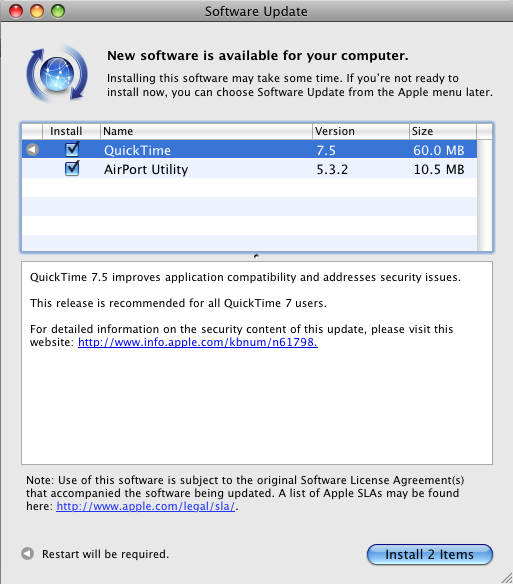Click the AirPort Utility version 5.3.2 cell
513x584 pixels.
click(332, 169)
